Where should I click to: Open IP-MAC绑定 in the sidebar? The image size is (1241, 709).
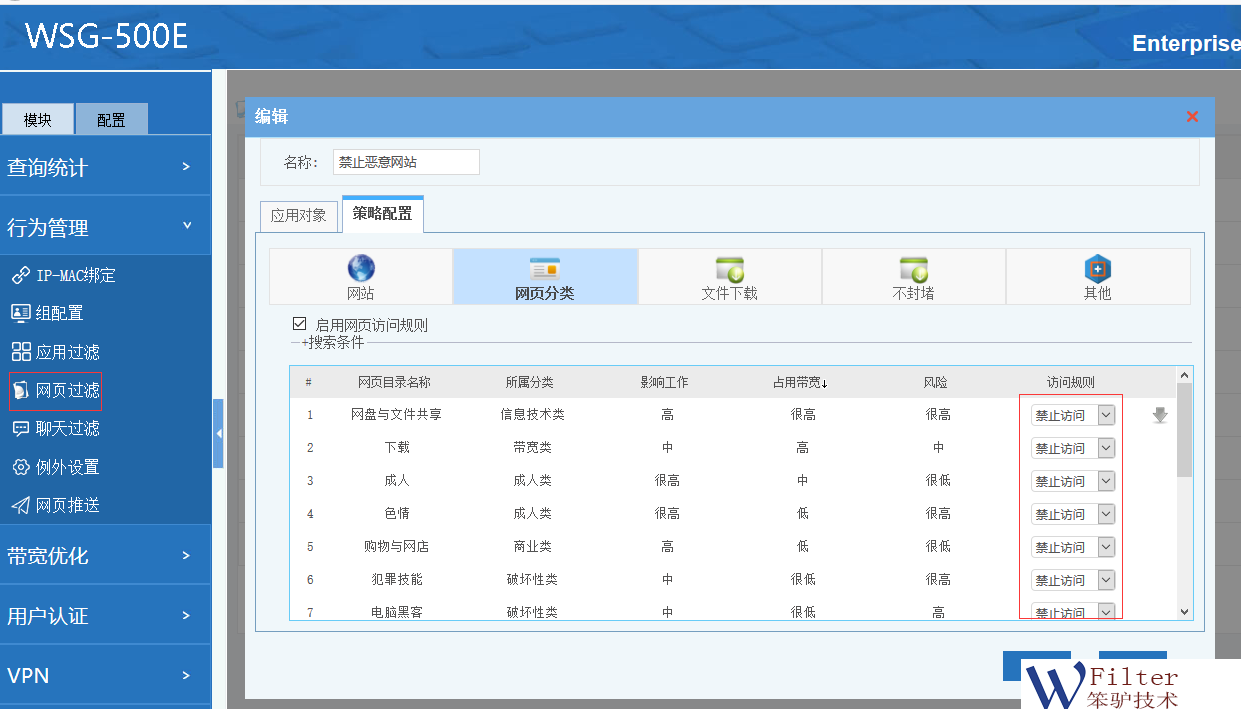coord(64,275)
